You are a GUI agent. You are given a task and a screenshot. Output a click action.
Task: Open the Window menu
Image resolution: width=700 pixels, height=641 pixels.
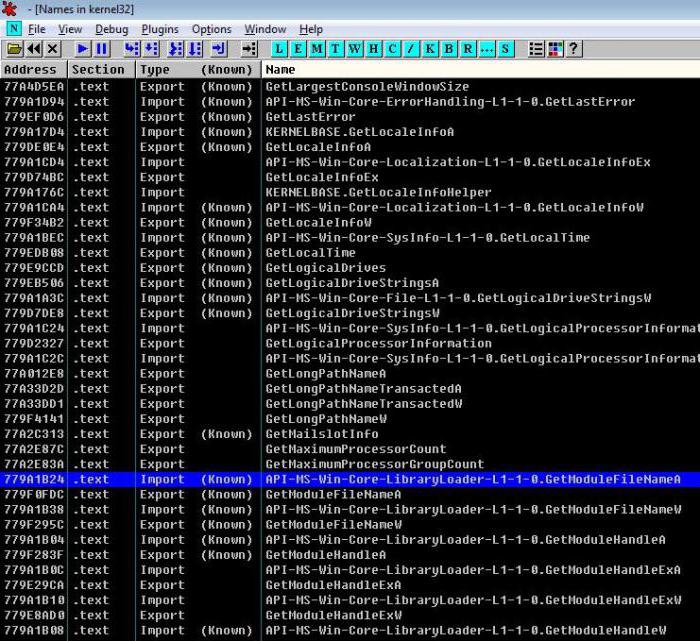(265, 29)
